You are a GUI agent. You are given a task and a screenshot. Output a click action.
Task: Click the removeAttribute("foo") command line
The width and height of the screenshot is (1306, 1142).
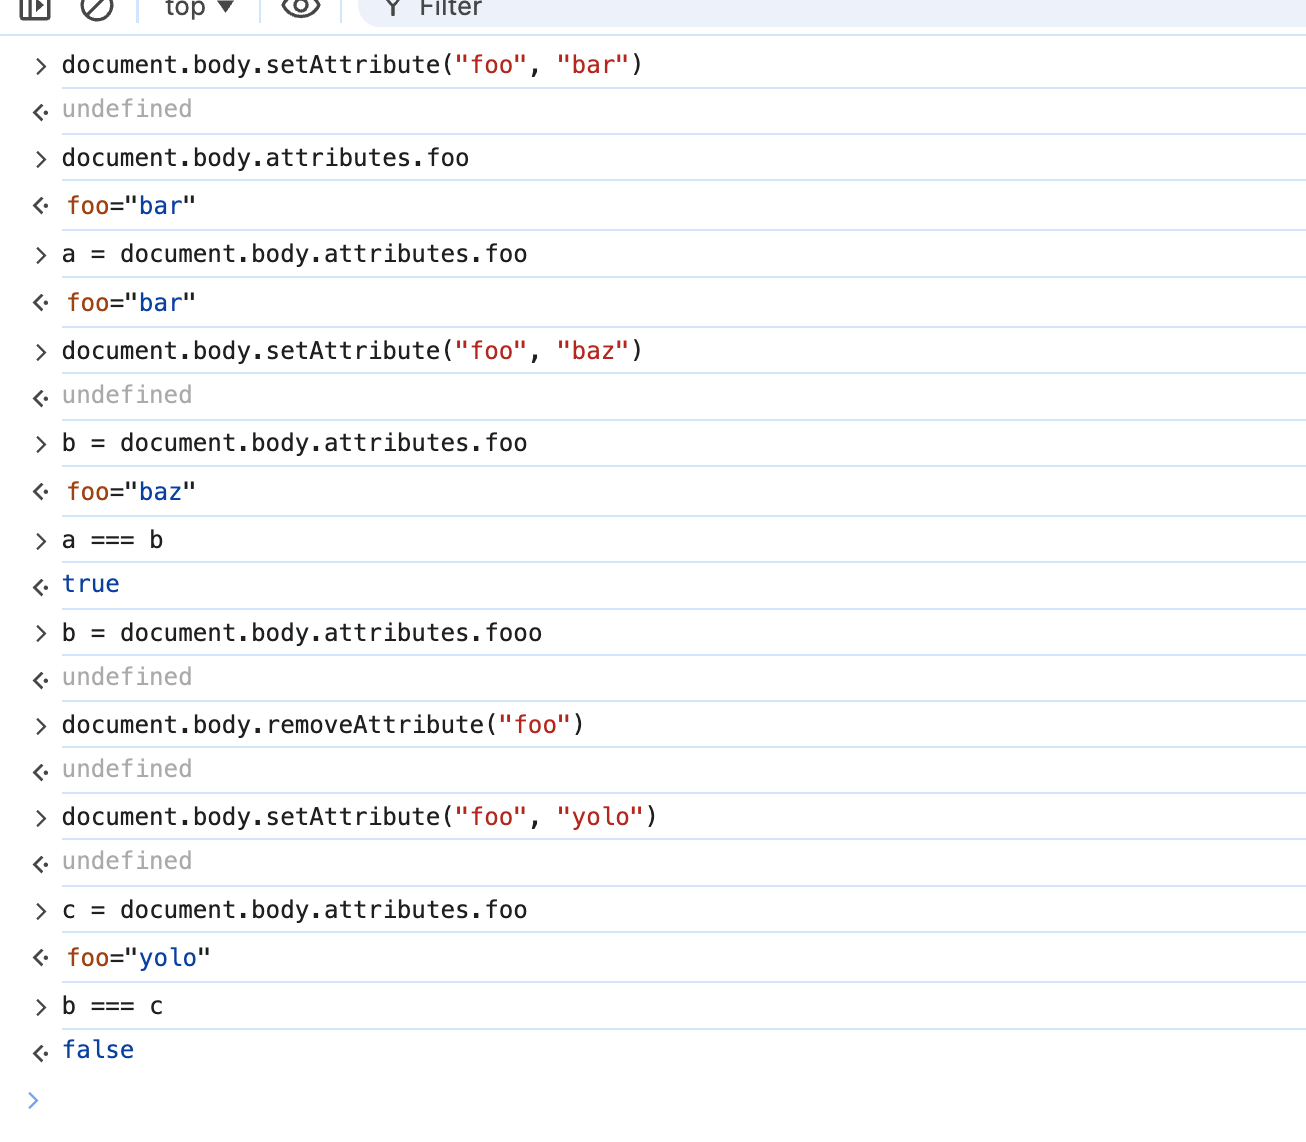(322, 725)
